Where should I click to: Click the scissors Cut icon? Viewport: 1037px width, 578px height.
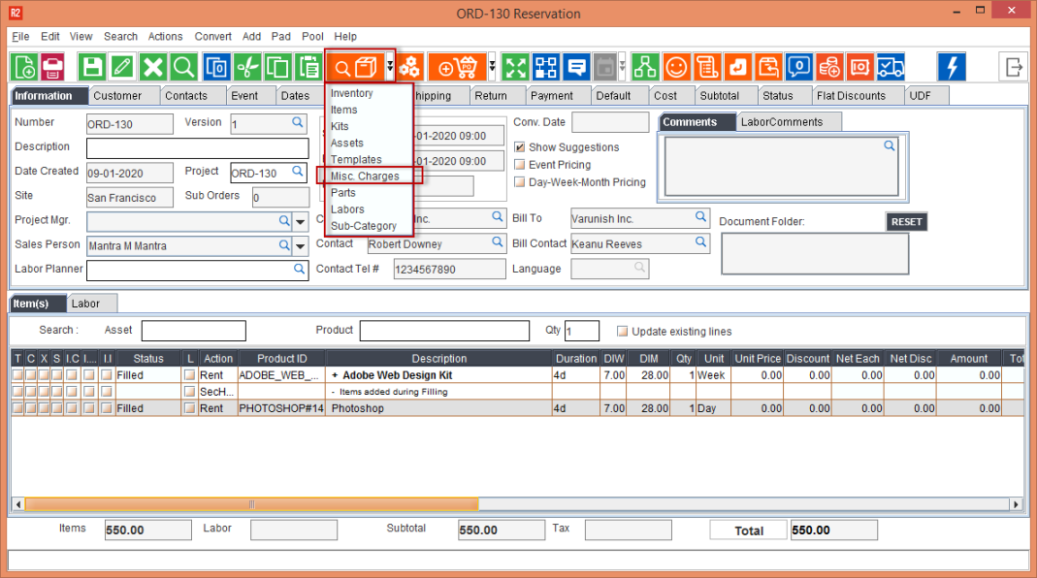click(247, 67)
